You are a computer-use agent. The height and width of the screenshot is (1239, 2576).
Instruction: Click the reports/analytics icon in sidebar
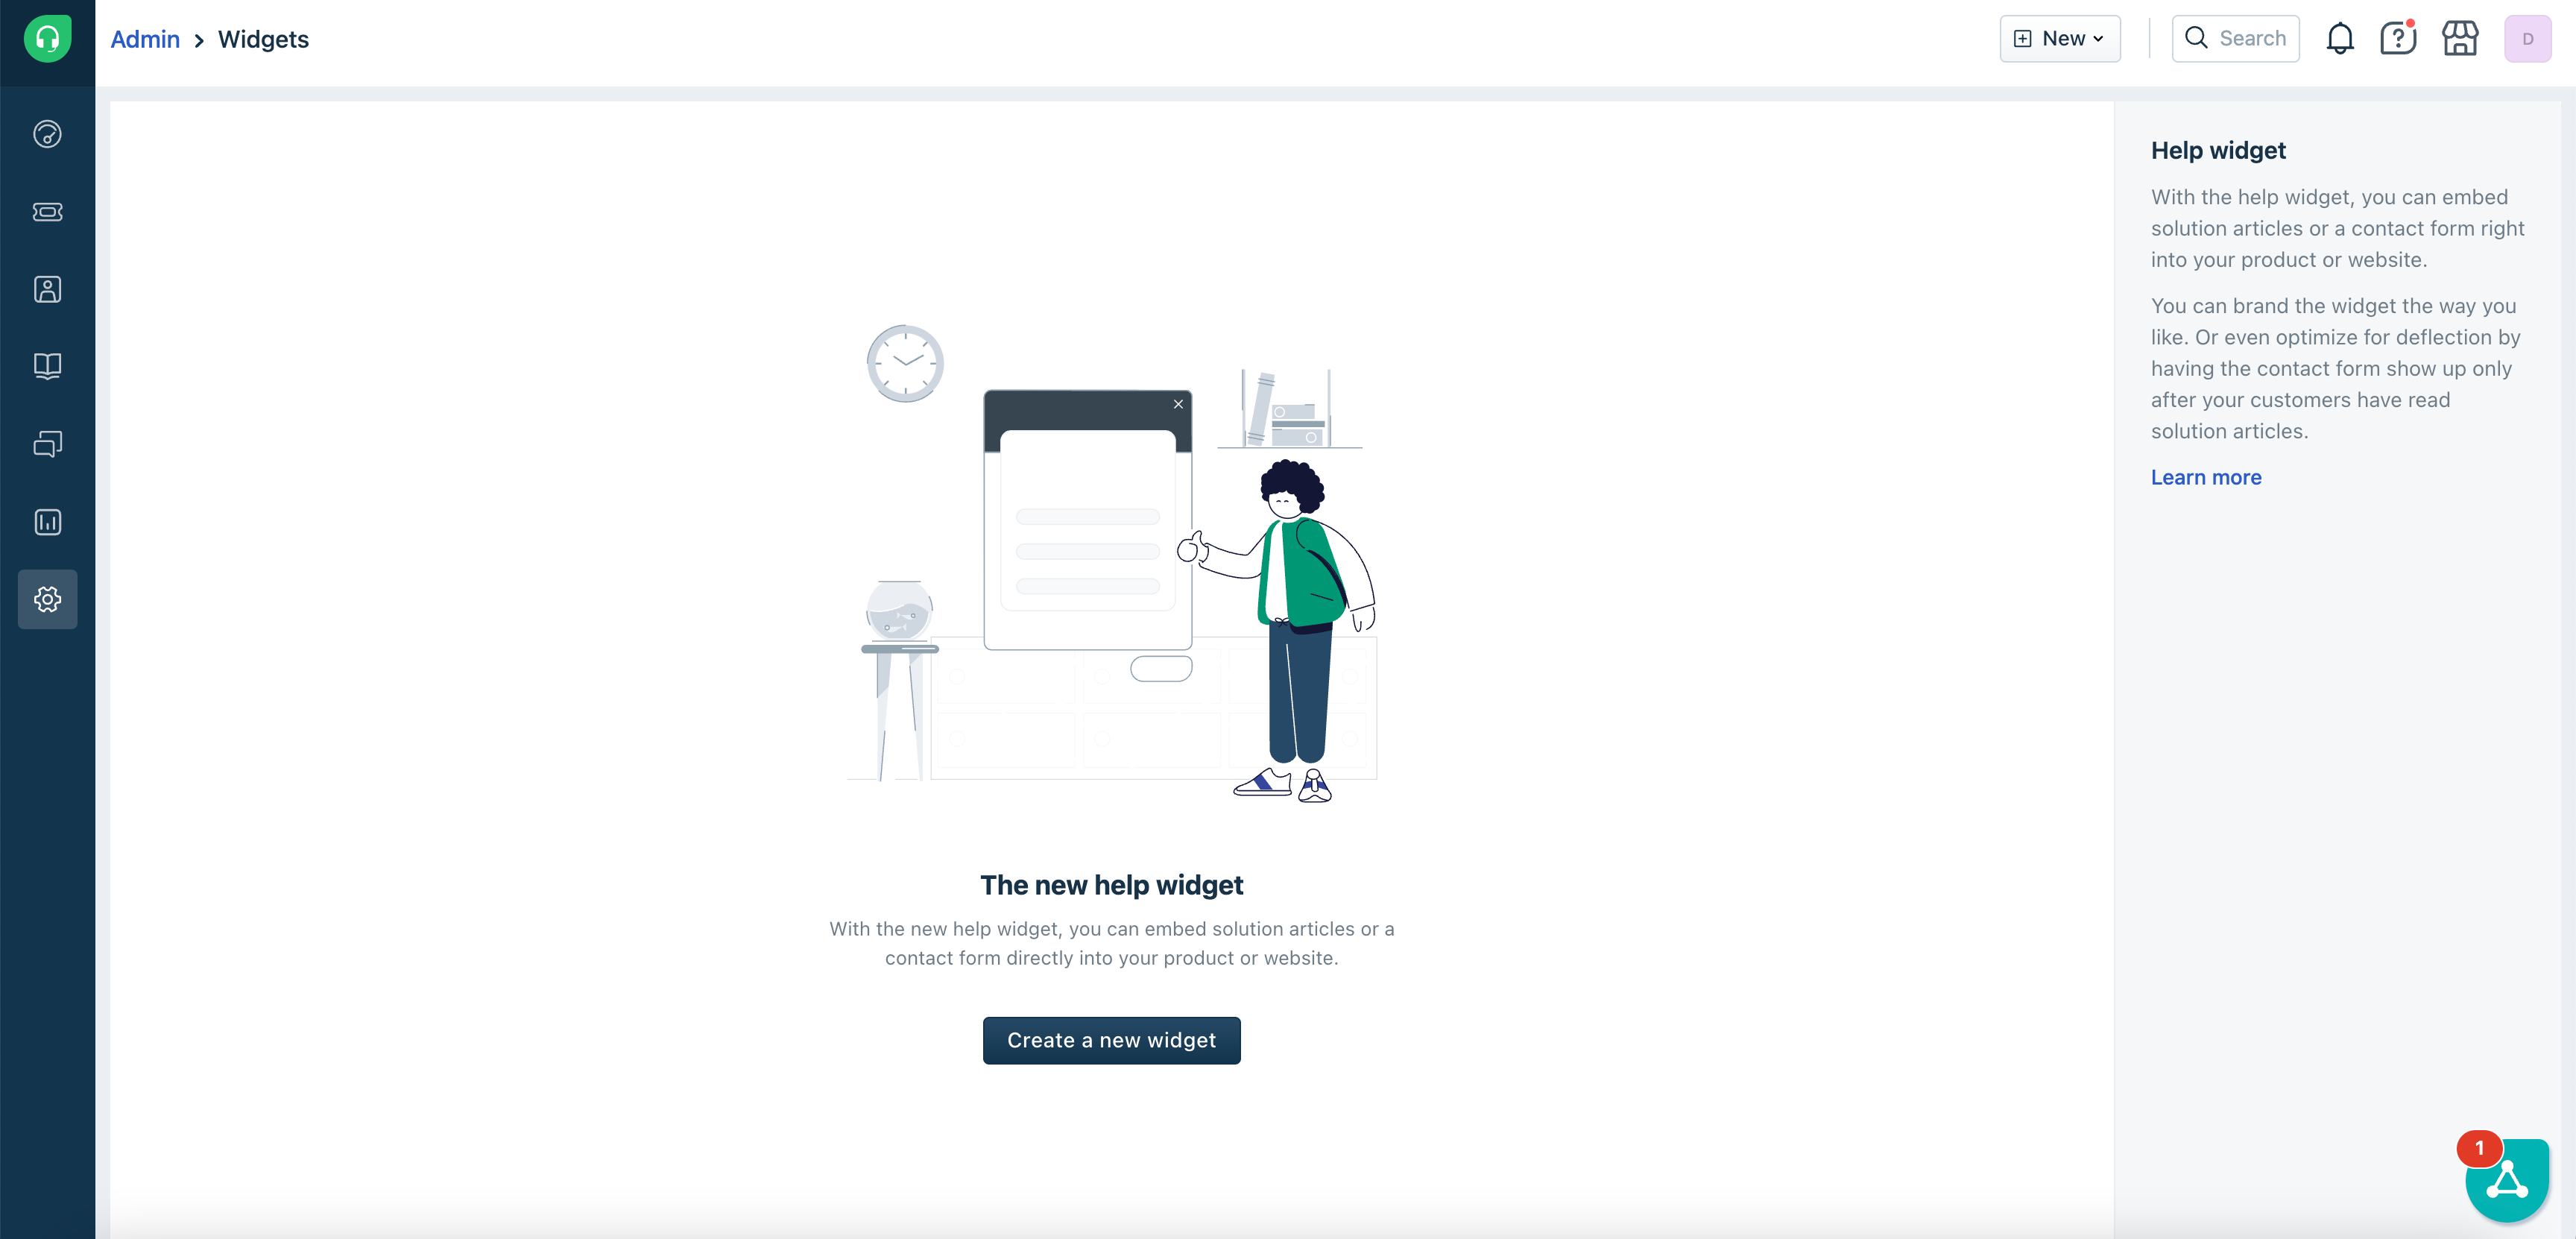click(46, 521)
